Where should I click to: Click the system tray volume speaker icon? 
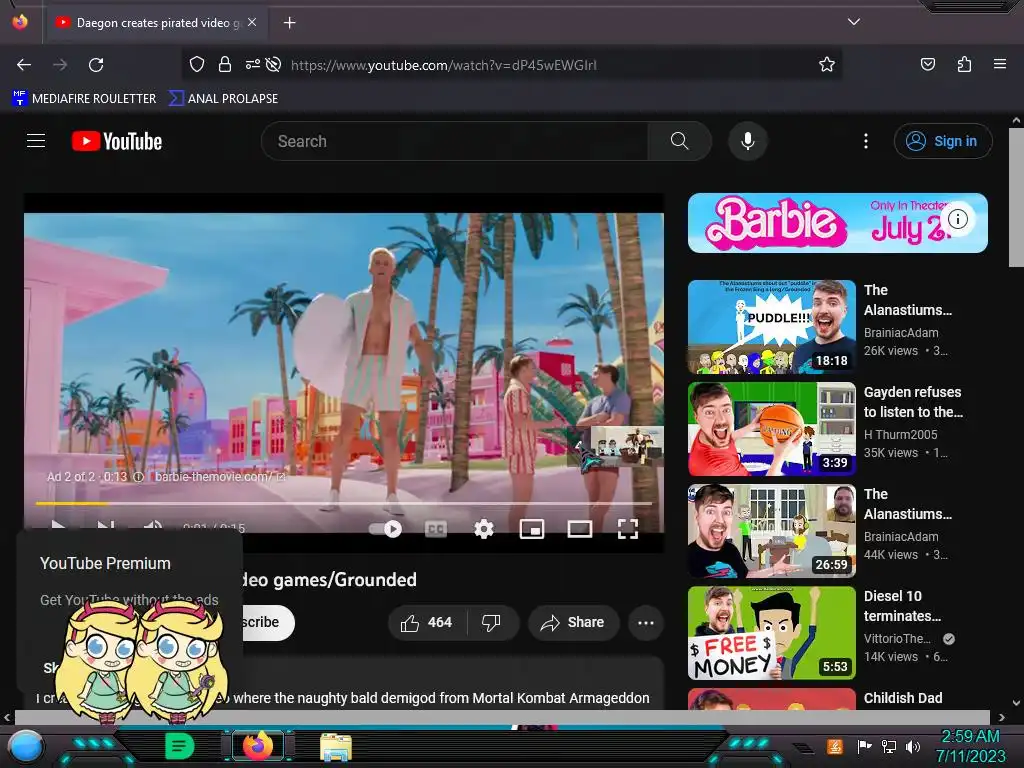pos(912,746)
